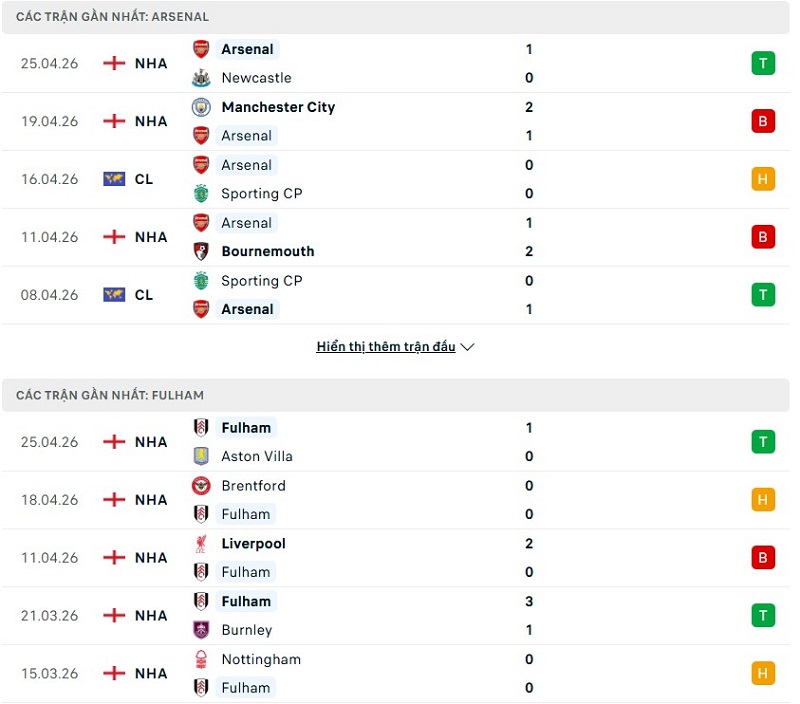This screenshot has height=704, width=800.
Task: Open the 'Hiển thị thêm trận đấu' link
Action: pos(386,346)
